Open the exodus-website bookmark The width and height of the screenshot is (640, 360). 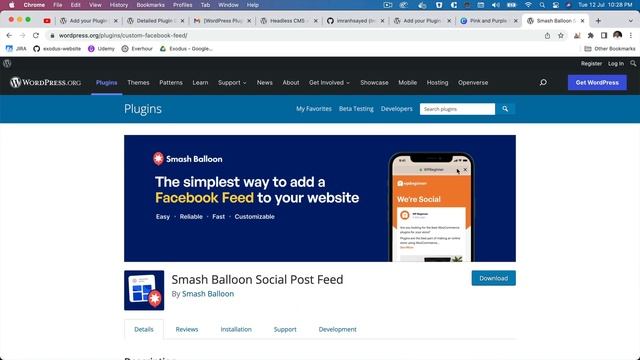57,49
